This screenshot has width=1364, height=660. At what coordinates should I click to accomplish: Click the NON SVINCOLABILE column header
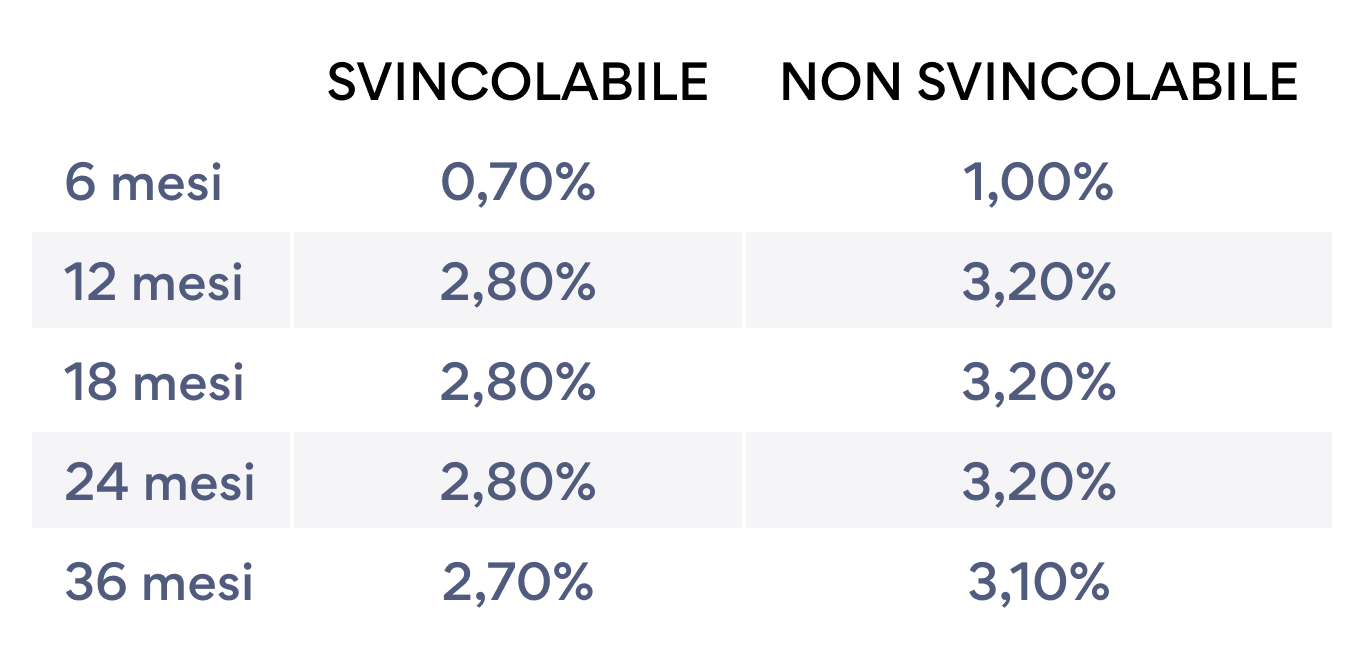point(1039,82)
